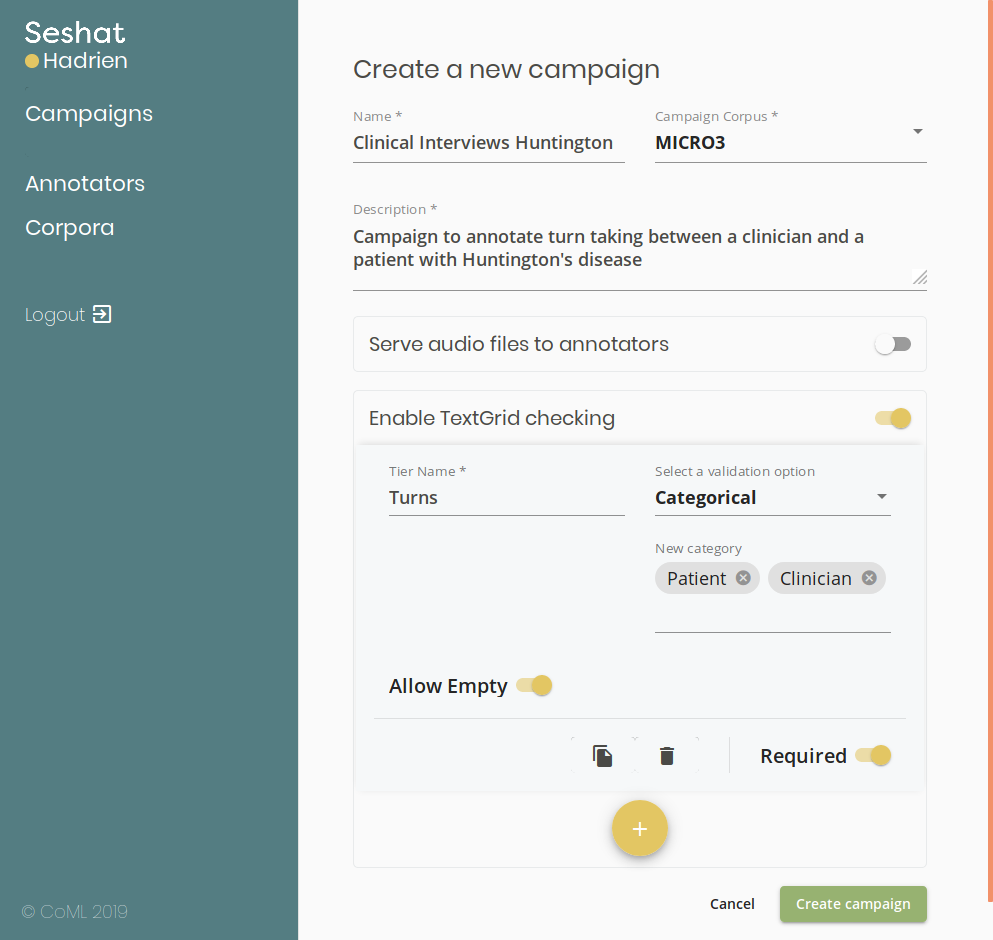Turn off the Allow Empty switch
The width and height of the screenshot is (993, 940).
pos(534,685)
